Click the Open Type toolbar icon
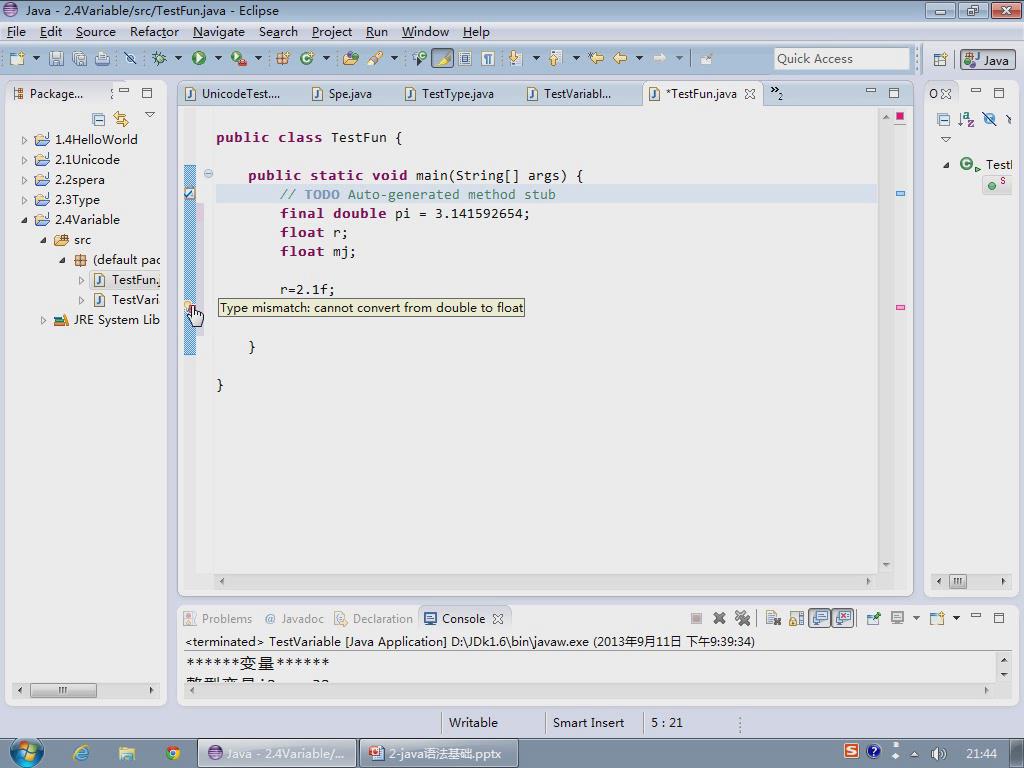The image size is (1024, 768). pos(351,59)
